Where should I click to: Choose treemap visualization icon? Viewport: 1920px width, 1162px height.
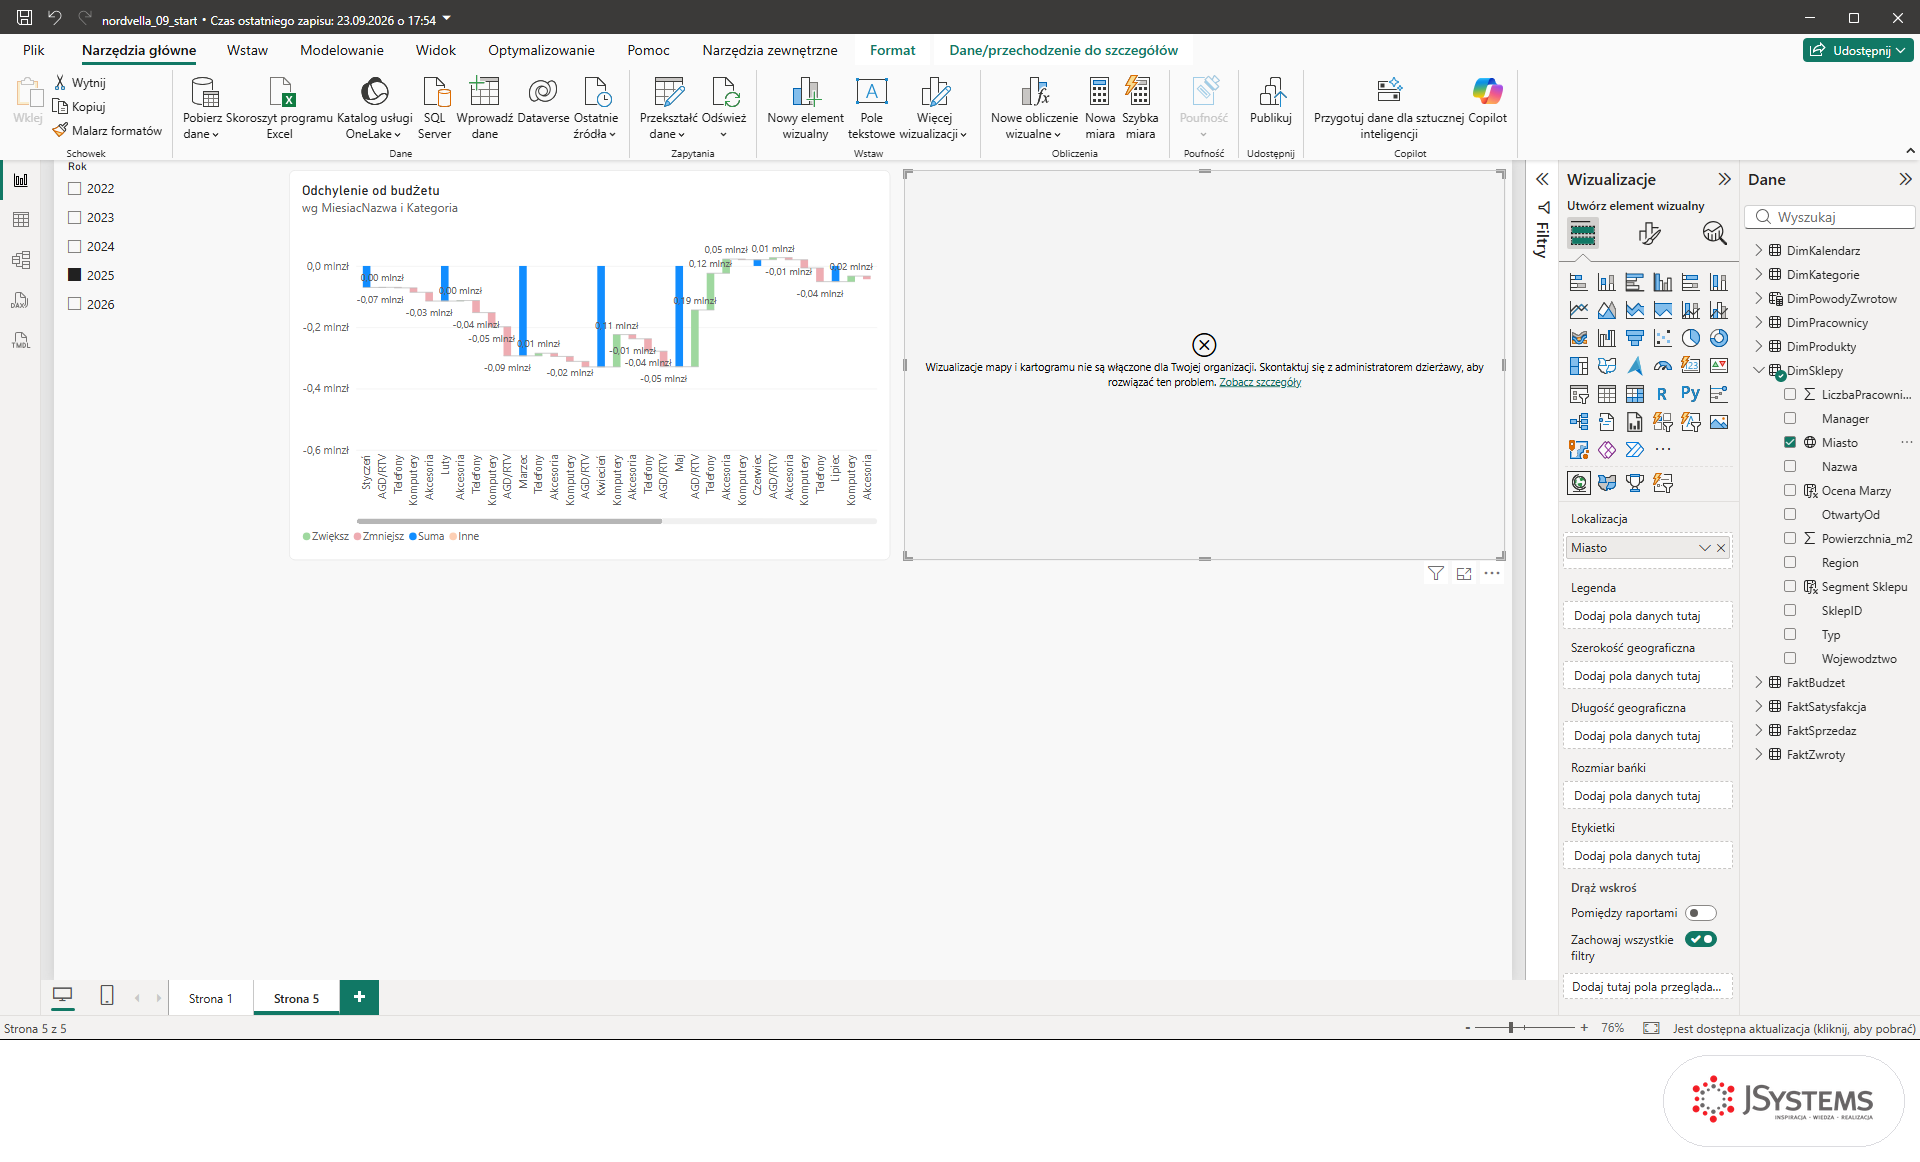click(x=1578, y=366)
